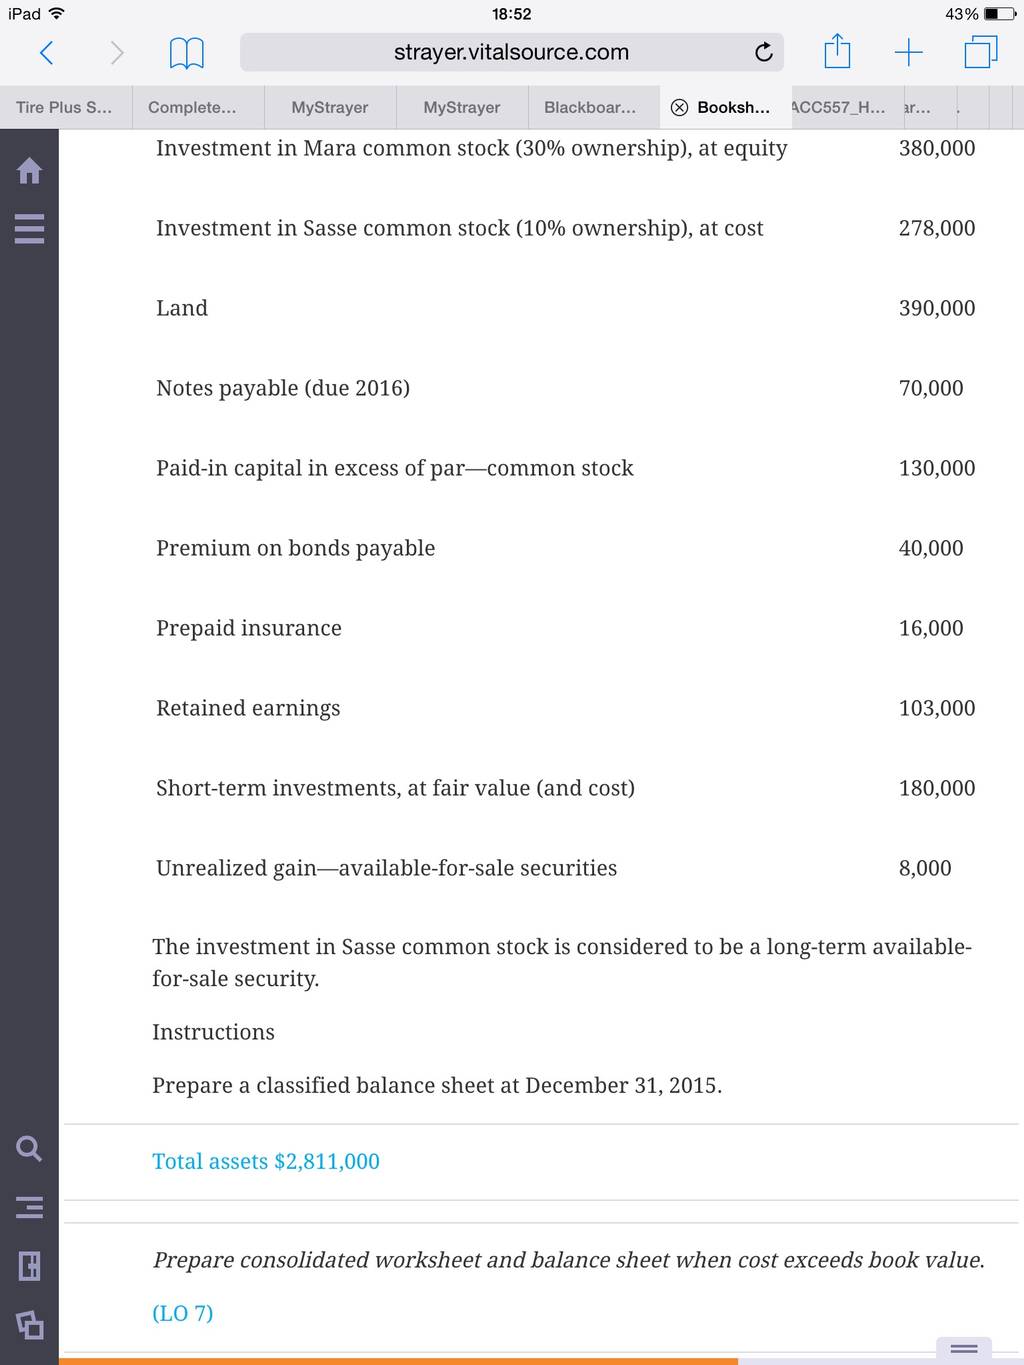Tap the pull-up handle above the progress bar
The width and height of the screenshot is (1024, 1365).
click(964, 1348)
